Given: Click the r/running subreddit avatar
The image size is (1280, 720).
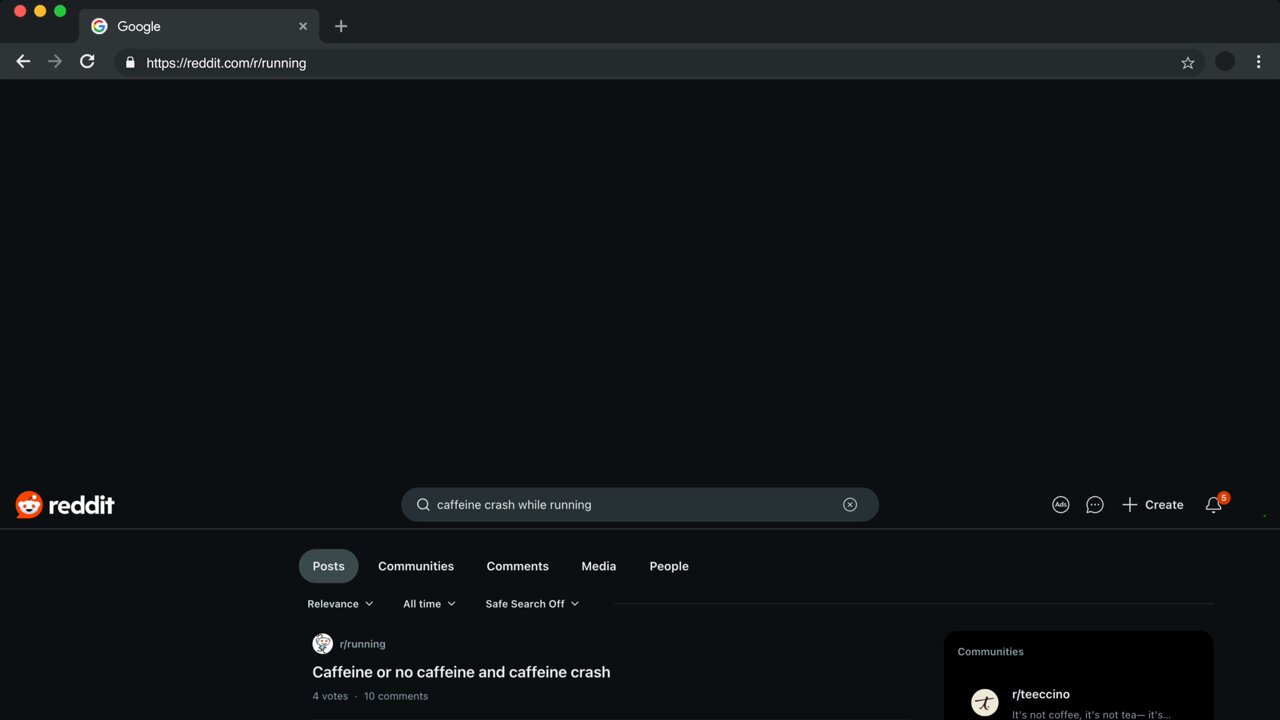Looking at the screenshot, I should point(322,644).
